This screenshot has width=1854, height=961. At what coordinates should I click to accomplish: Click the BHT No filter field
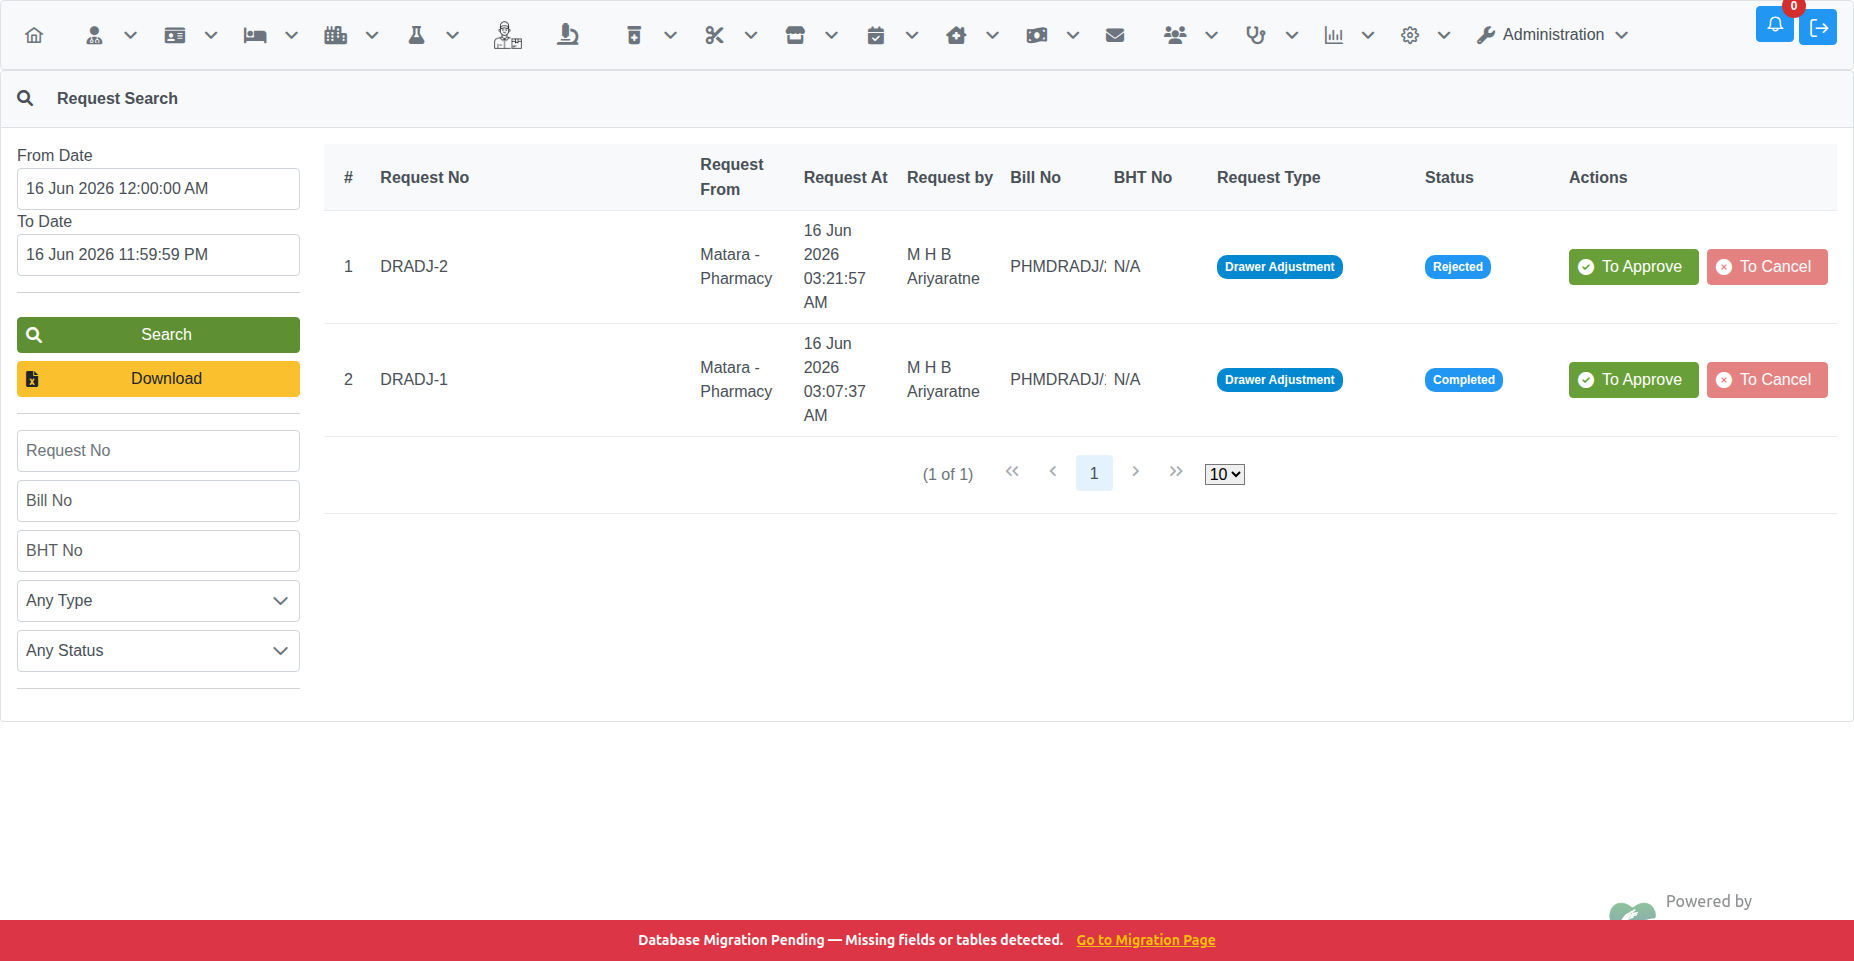158,551
